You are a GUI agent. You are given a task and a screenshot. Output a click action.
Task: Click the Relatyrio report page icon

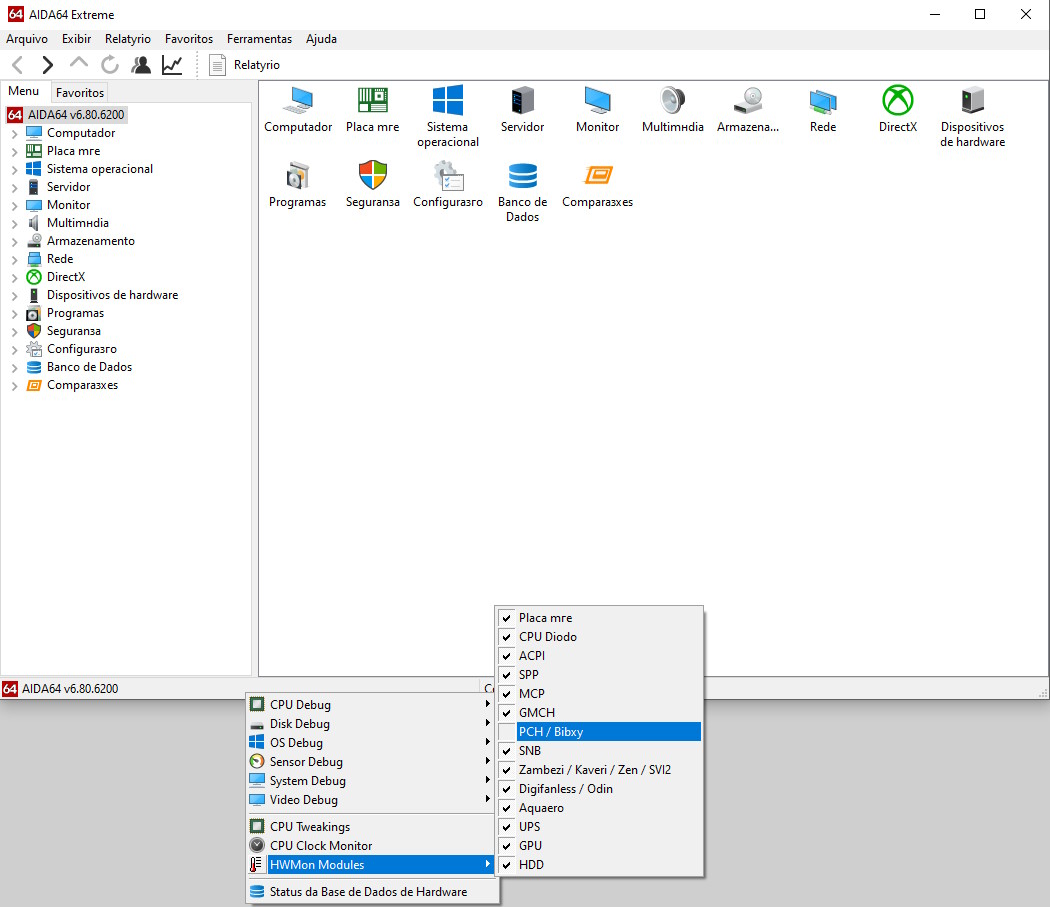[217, 65]
